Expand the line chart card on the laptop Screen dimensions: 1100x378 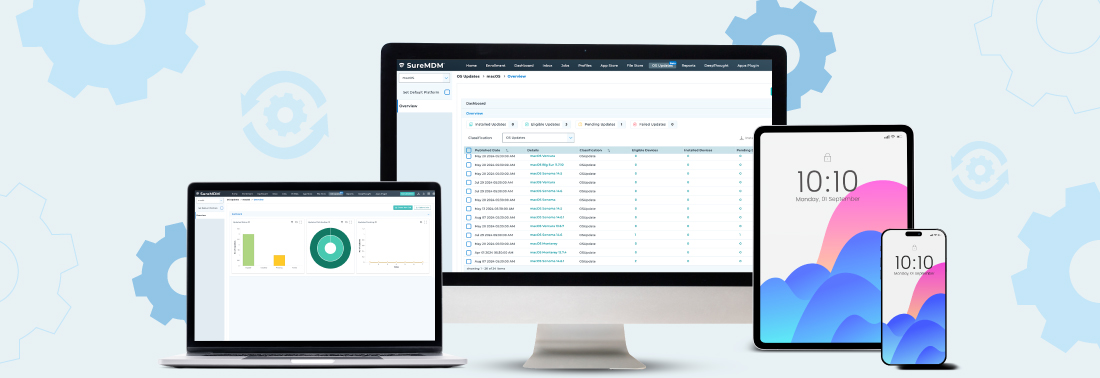point(426,222)
